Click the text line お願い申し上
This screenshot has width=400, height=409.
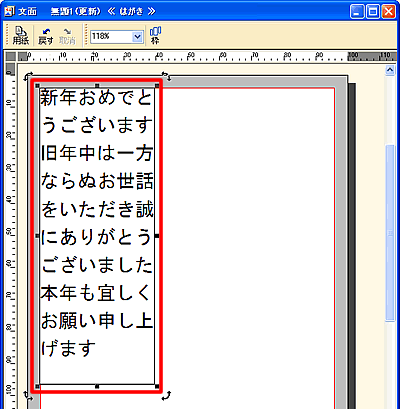pyautogui.click(x=97, y=321)
